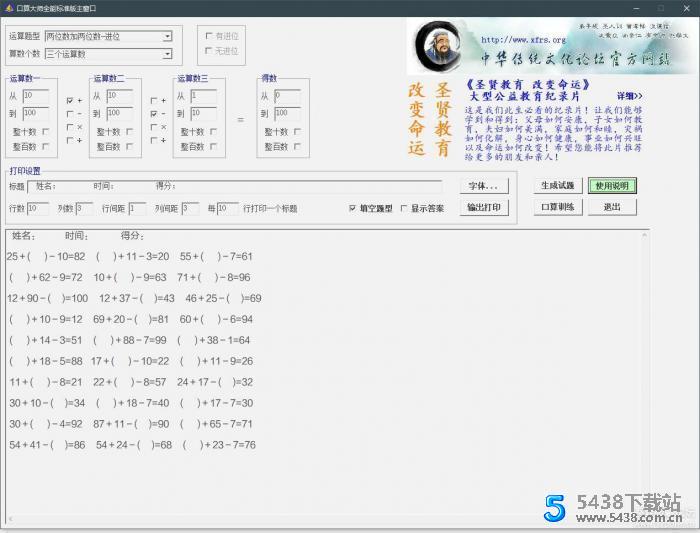Click the 生成试题 generate problems button
The image size is (700, 533).
point(557,186)
